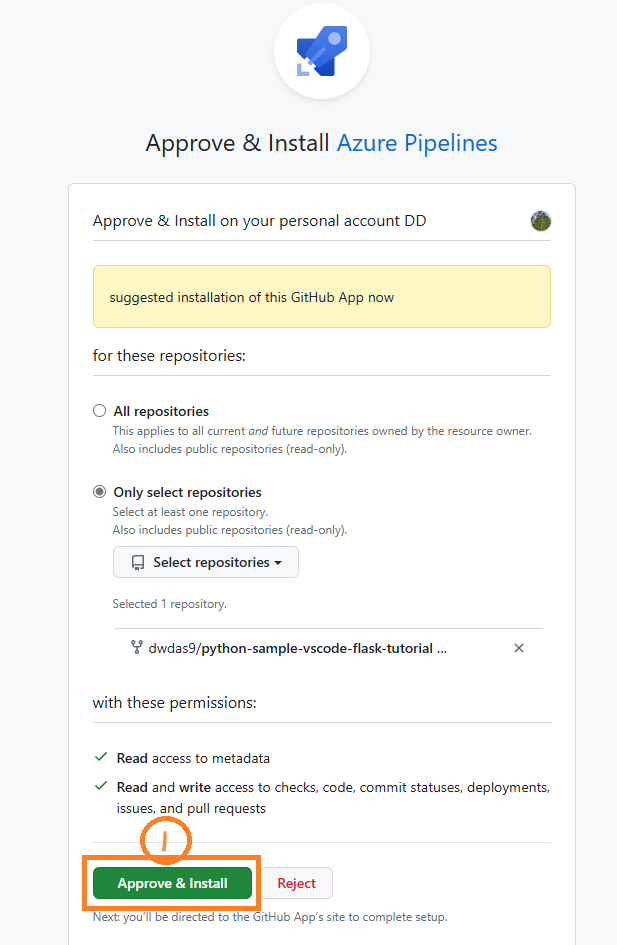Click the Approve & Install green button

(172, 883)
